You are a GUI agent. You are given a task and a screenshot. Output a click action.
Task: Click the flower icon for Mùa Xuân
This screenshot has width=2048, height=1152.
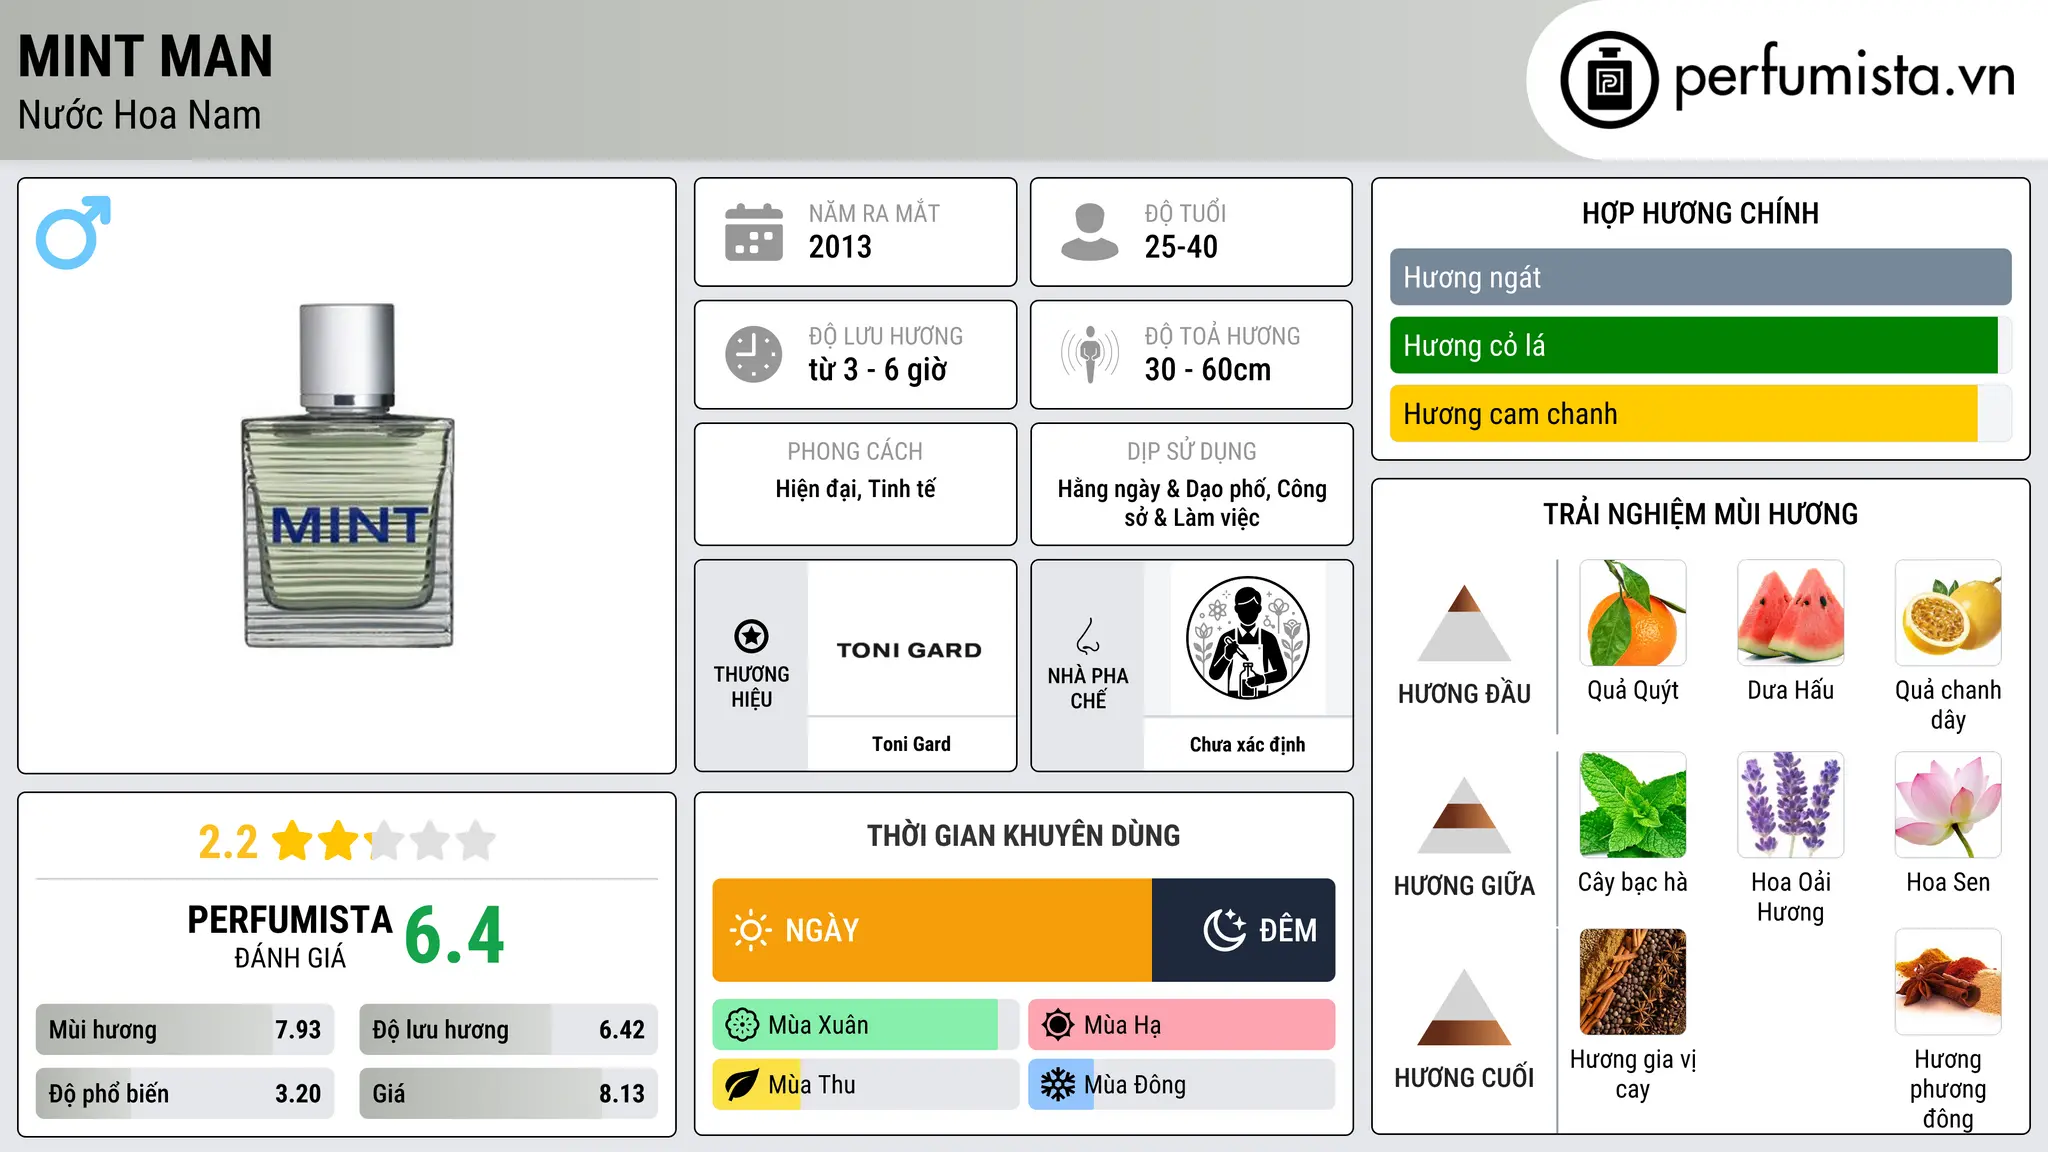coord(742,1025)
